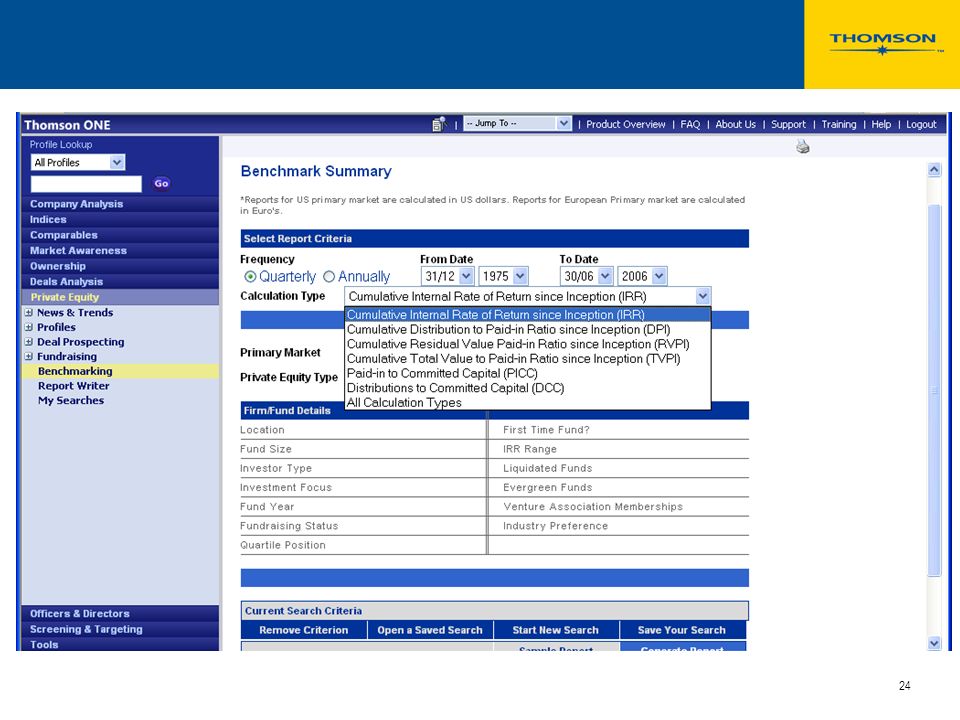Screen dimensions: 960x720
Task: Click the page scrollbar down arrow
Action: [x=934, y=643]
